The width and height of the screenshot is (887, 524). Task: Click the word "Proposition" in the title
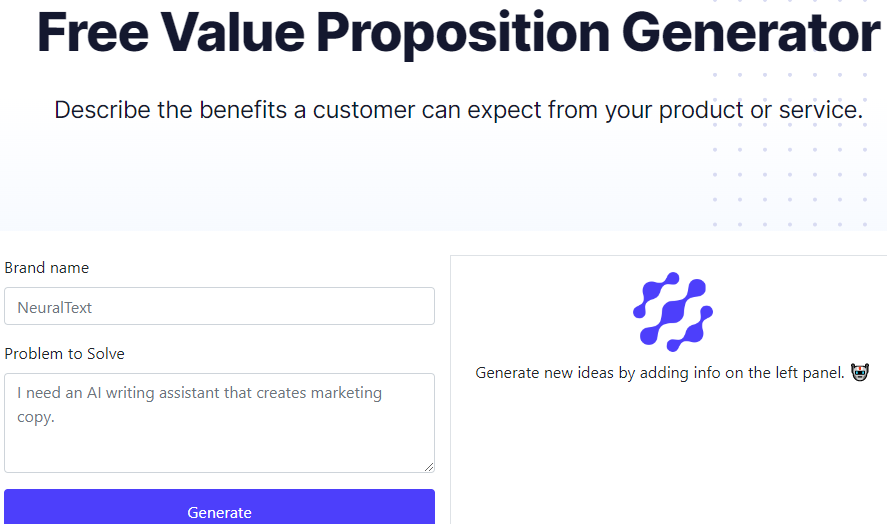462,33
